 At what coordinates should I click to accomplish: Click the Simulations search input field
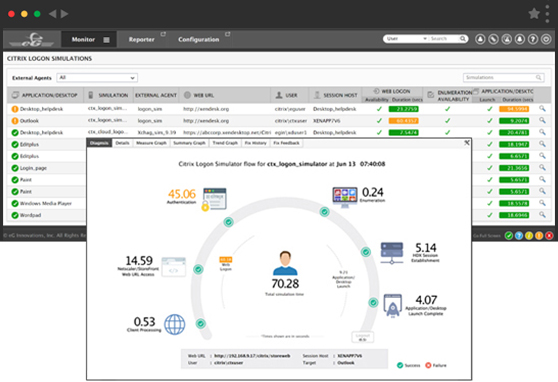tap(504, 77)
